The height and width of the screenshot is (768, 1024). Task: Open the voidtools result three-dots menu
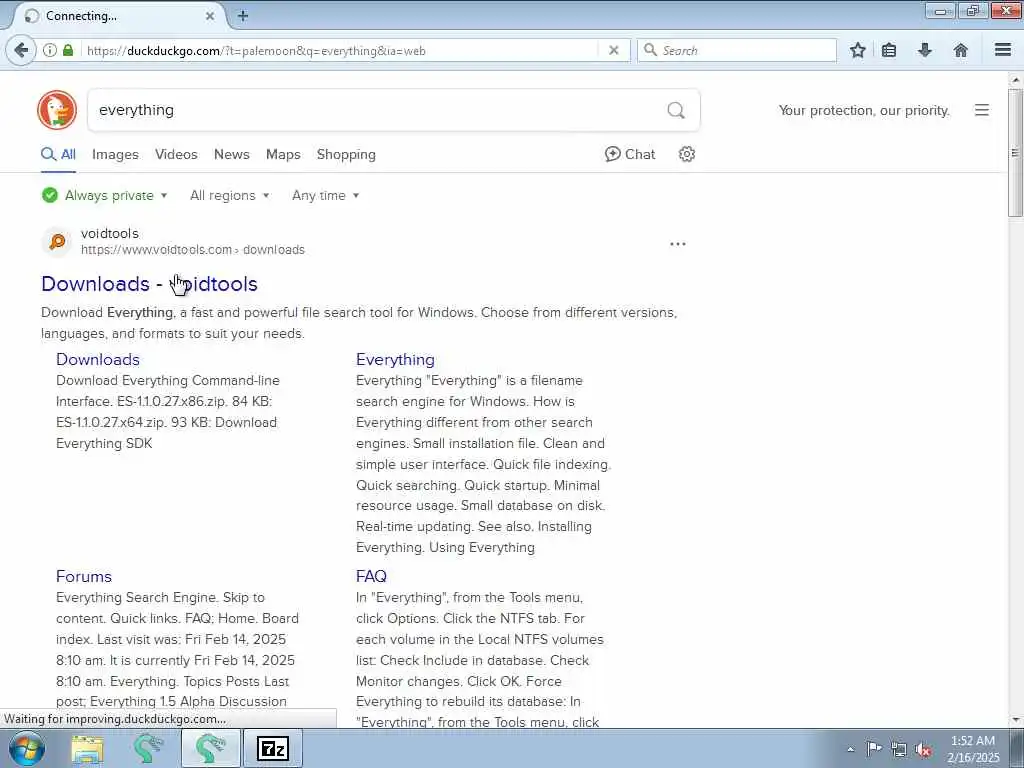click(x=678, y=244)
